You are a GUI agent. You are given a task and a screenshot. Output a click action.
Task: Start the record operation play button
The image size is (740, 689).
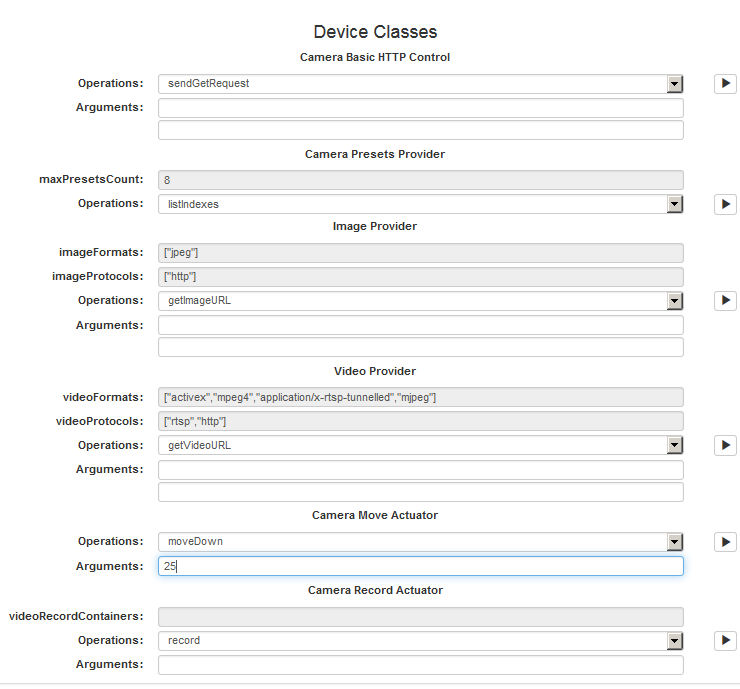click(x=725, y=641)
